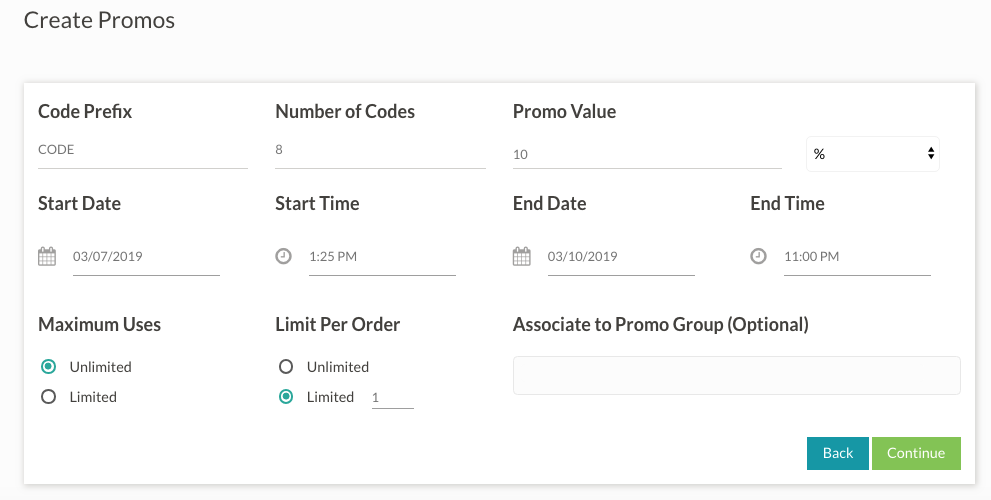Select Unlimited under Maximum Uses

(48, 367)
